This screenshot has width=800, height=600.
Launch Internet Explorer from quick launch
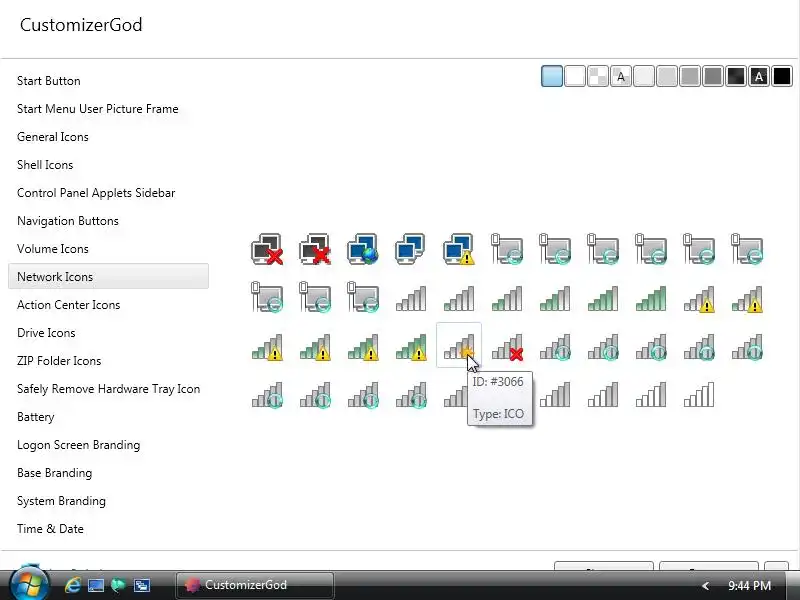tap(72, 585)
